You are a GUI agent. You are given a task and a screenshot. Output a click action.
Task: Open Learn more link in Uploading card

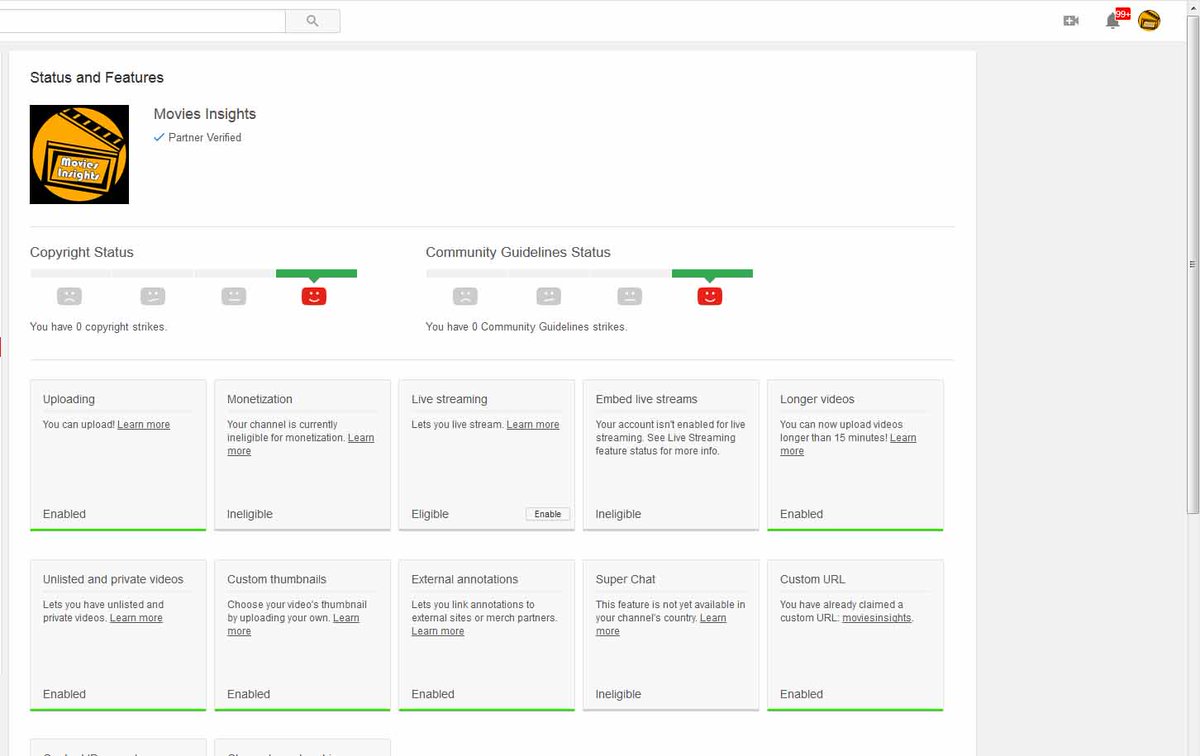143,425
